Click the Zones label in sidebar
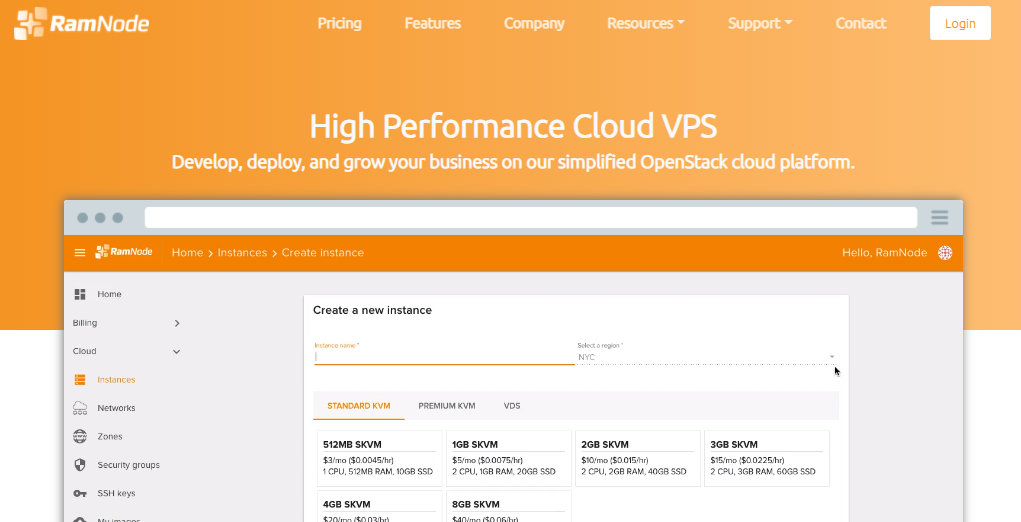The width and height of the screenshot is (1021, 522). point(109,437)
